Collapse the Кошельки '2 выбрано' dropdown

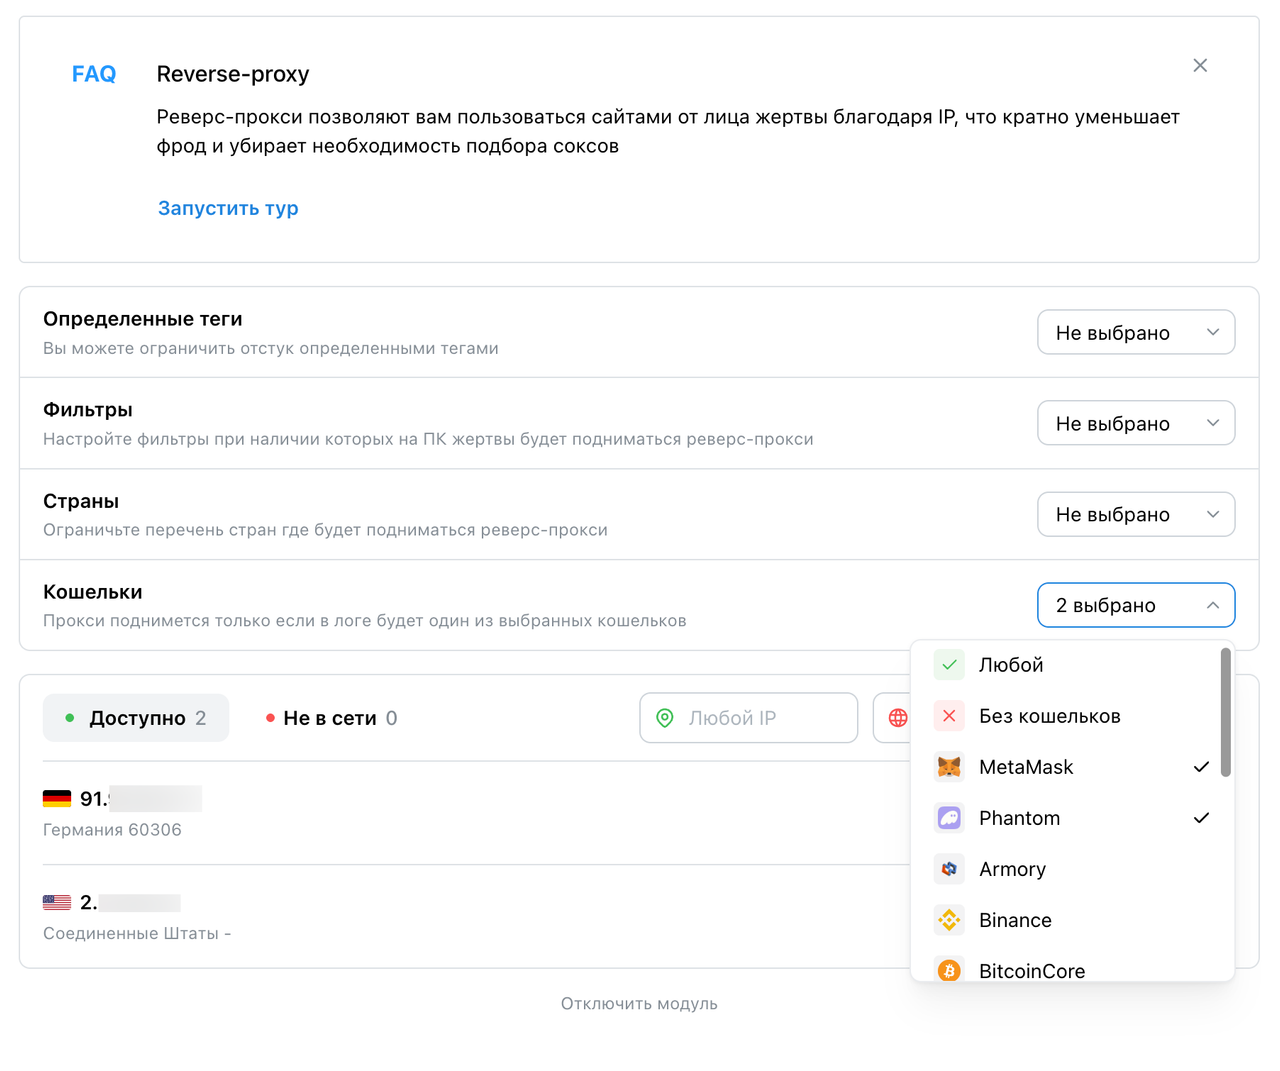click(1136, 605)
